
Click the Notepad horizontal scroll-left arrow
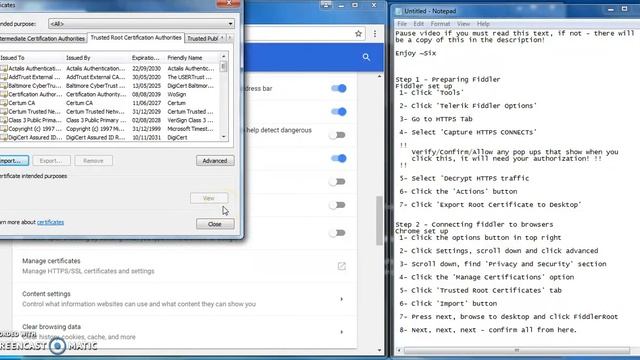(x=399, y=350)
